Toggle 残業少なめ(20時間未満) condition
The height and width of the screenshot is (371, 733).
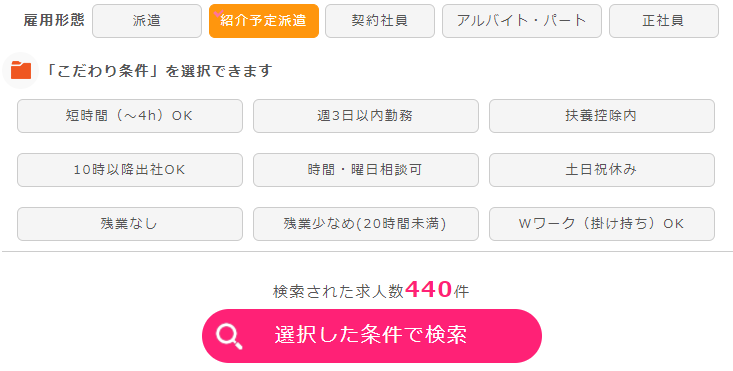[x=366, y=224]
